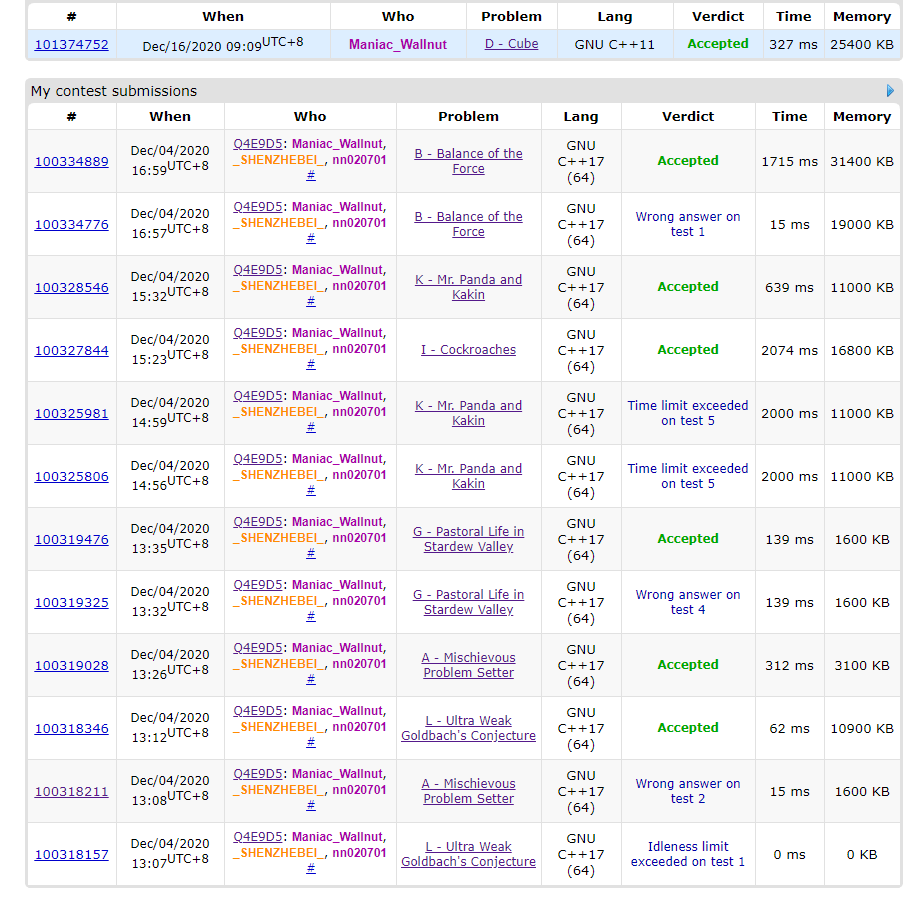The width and height of the screenshot is (916, 903).
Task: Open the I - Cockroaches problem link
Action: pos(468,350)
